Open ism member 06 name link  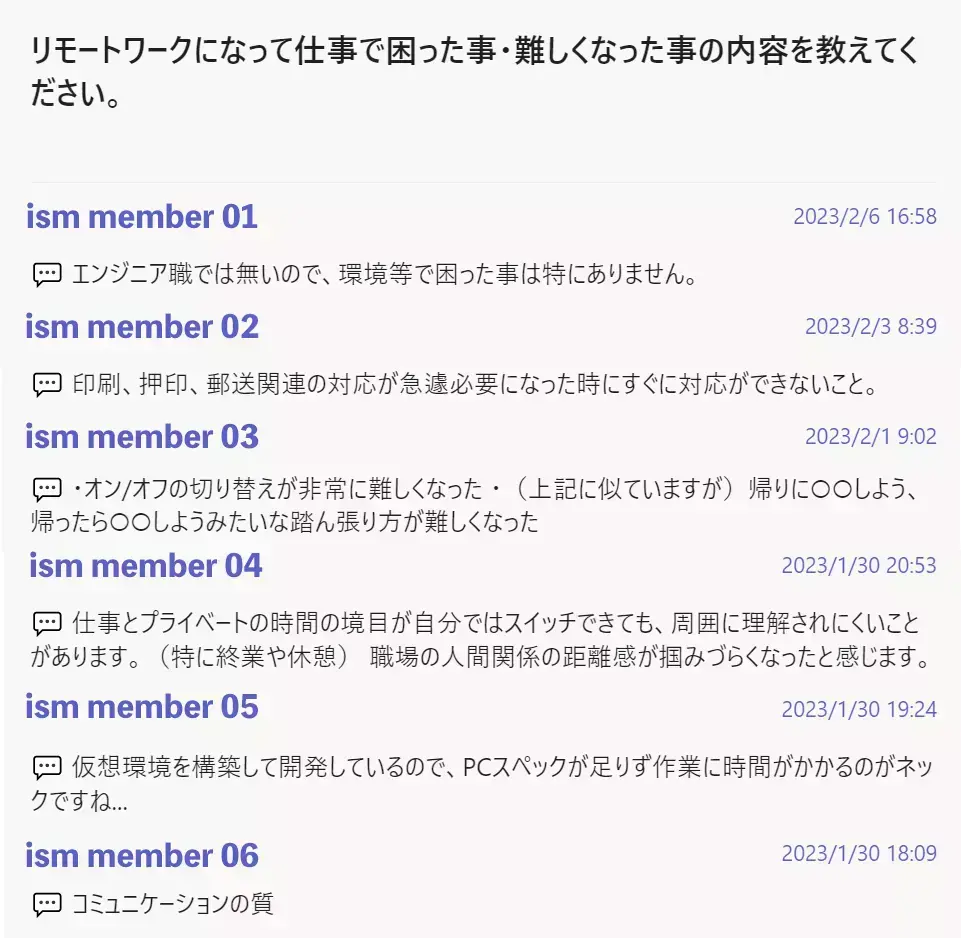pyautogui.click(x=142, y=856)
